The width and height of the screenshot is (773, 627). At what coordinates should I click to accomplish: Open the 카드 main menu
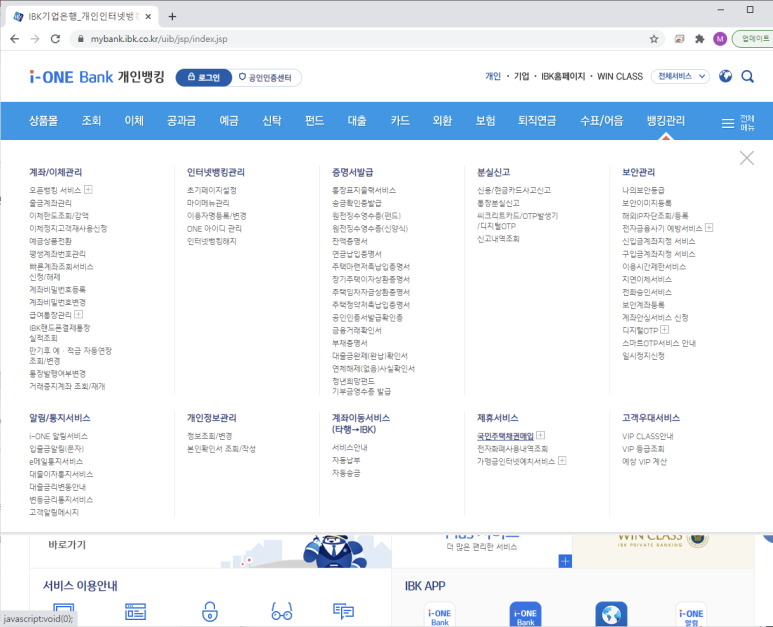point(400,121)
